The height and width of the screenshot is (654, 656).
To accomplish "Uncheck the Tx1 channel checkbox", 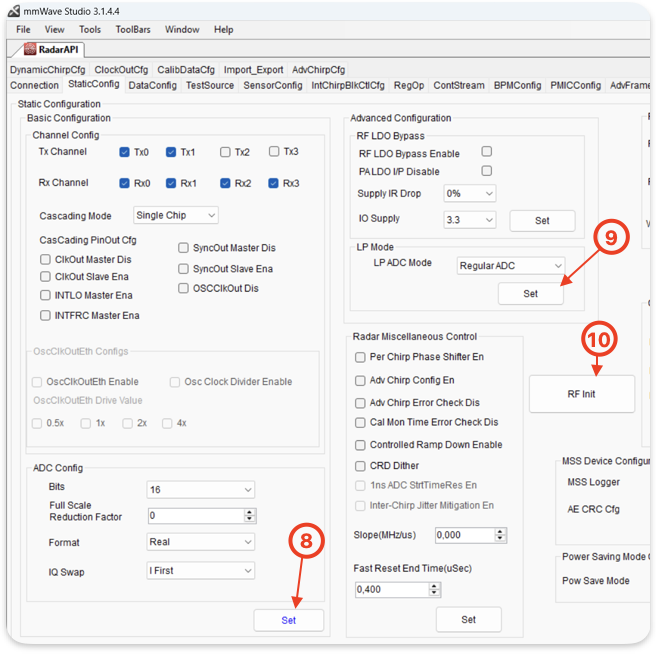I will point(171,152).
